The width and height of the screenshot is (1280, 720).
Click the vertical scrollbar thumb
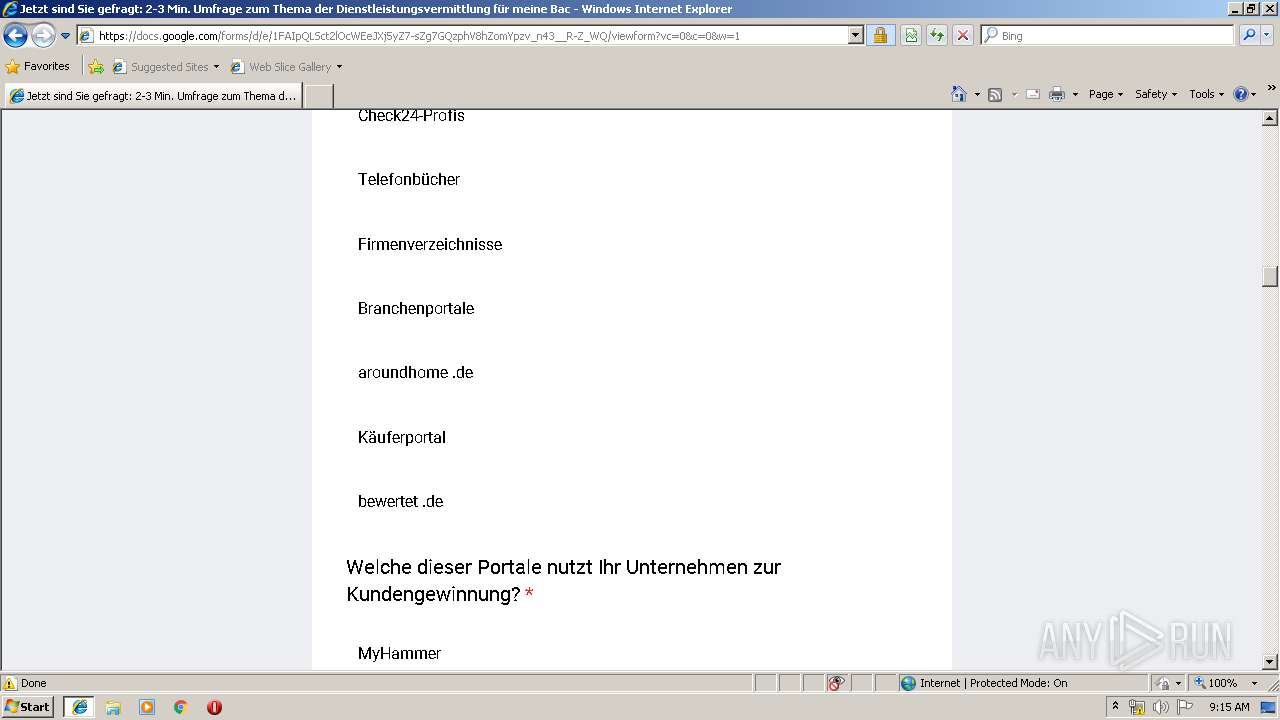pyautogui.click(x=1270, y=276)
